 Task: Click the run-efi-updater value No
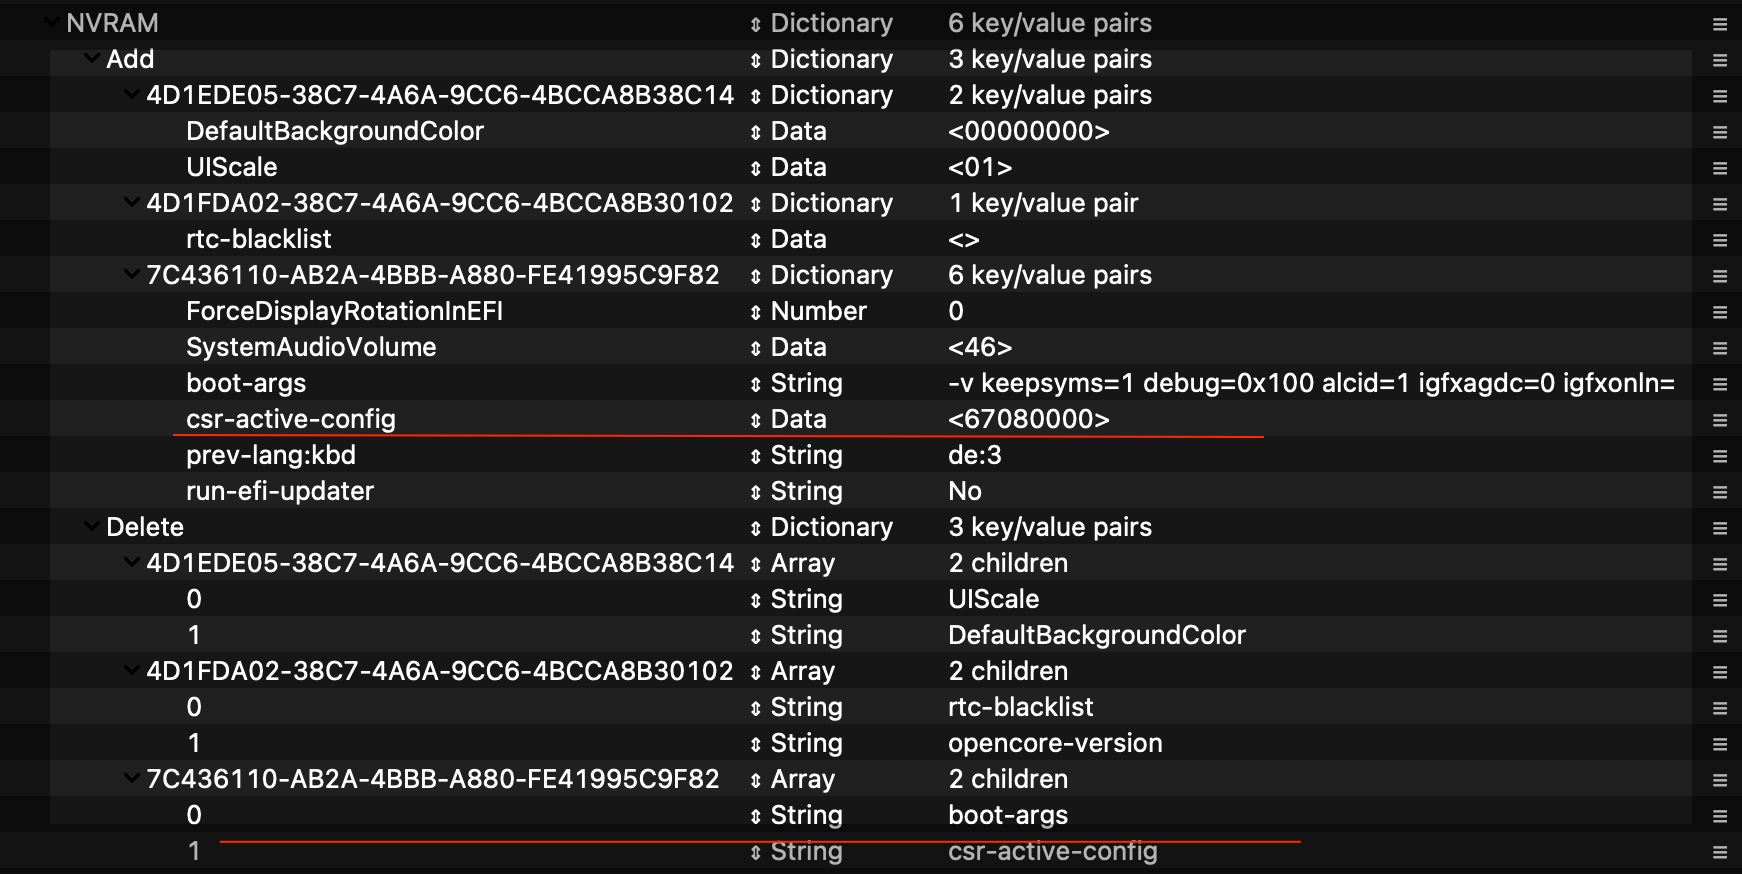tap(965, 491)
